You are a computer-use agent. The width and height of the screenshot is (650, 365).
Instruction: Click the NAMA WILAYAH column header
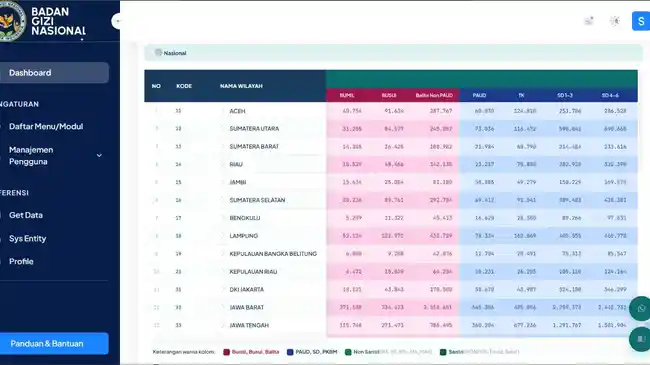point(241,86)
